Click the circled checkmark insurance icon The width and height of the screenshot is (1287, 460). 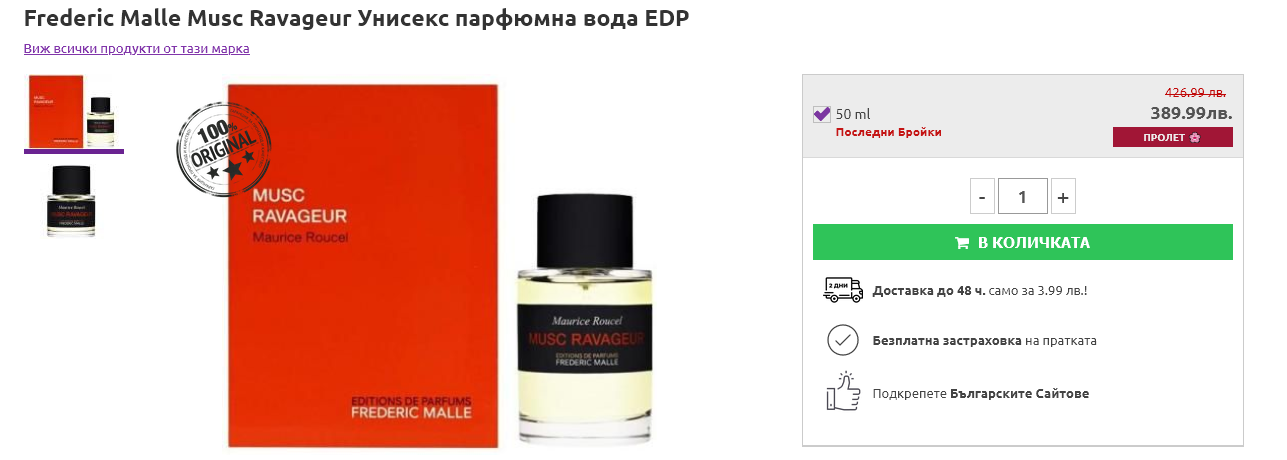coord(843,340)
